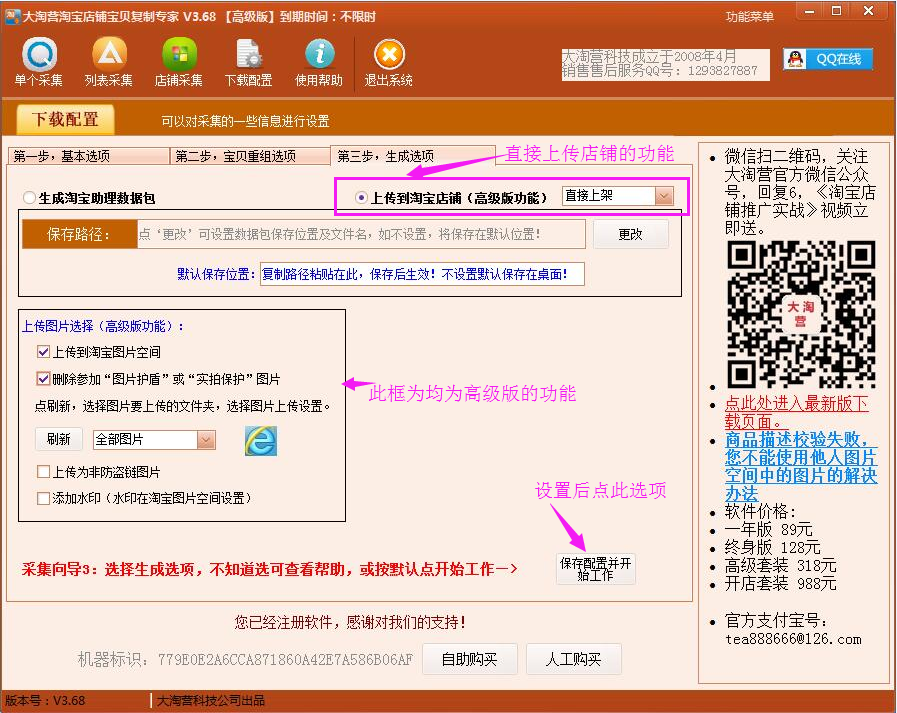Click the 版本号：V3.68 status text
The width and height of the screenshot is (897, 713).
coord(45,700)
